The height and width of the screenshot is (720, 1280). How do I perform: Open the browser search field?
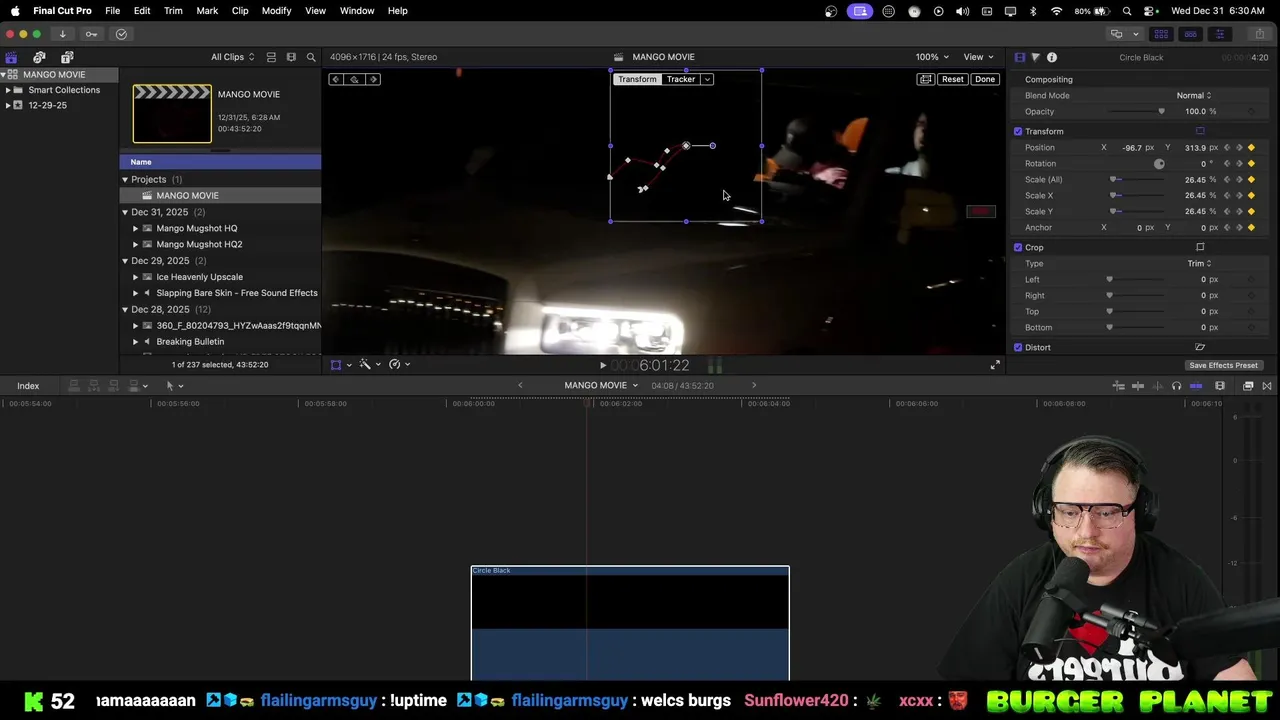pos(311,57)
